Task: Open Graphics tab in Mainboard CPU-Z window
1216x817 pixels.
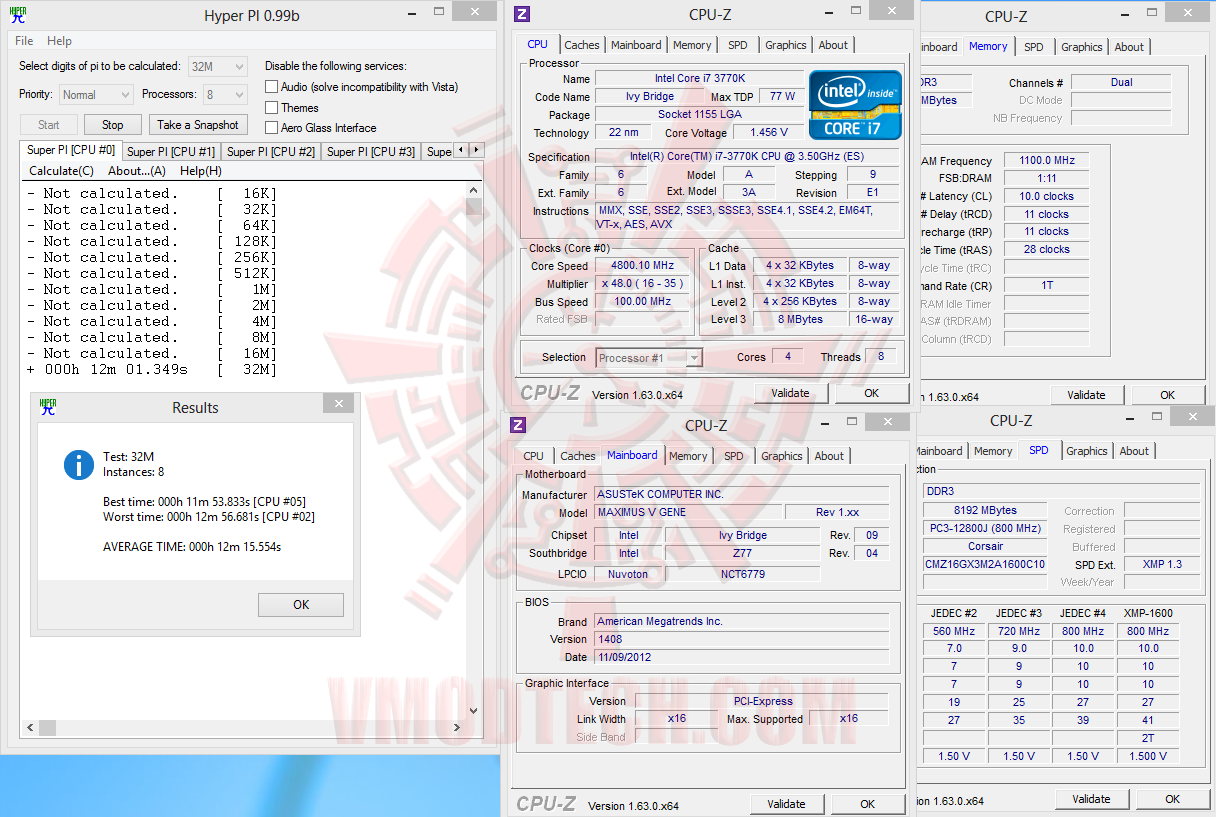Action: [782, 456]
